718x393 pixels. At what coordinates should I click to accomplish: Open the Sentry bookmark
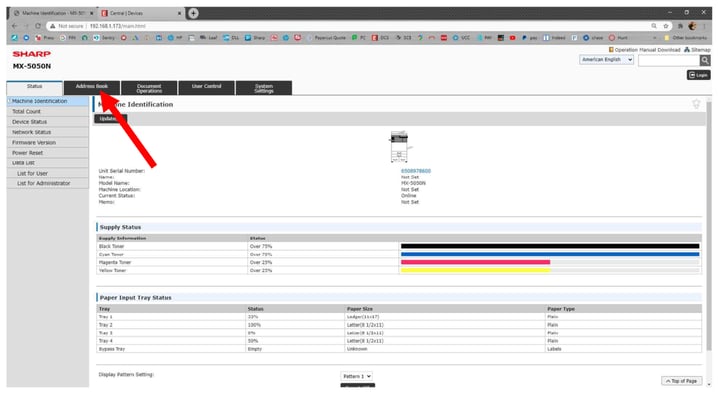[x=104, y=38]
